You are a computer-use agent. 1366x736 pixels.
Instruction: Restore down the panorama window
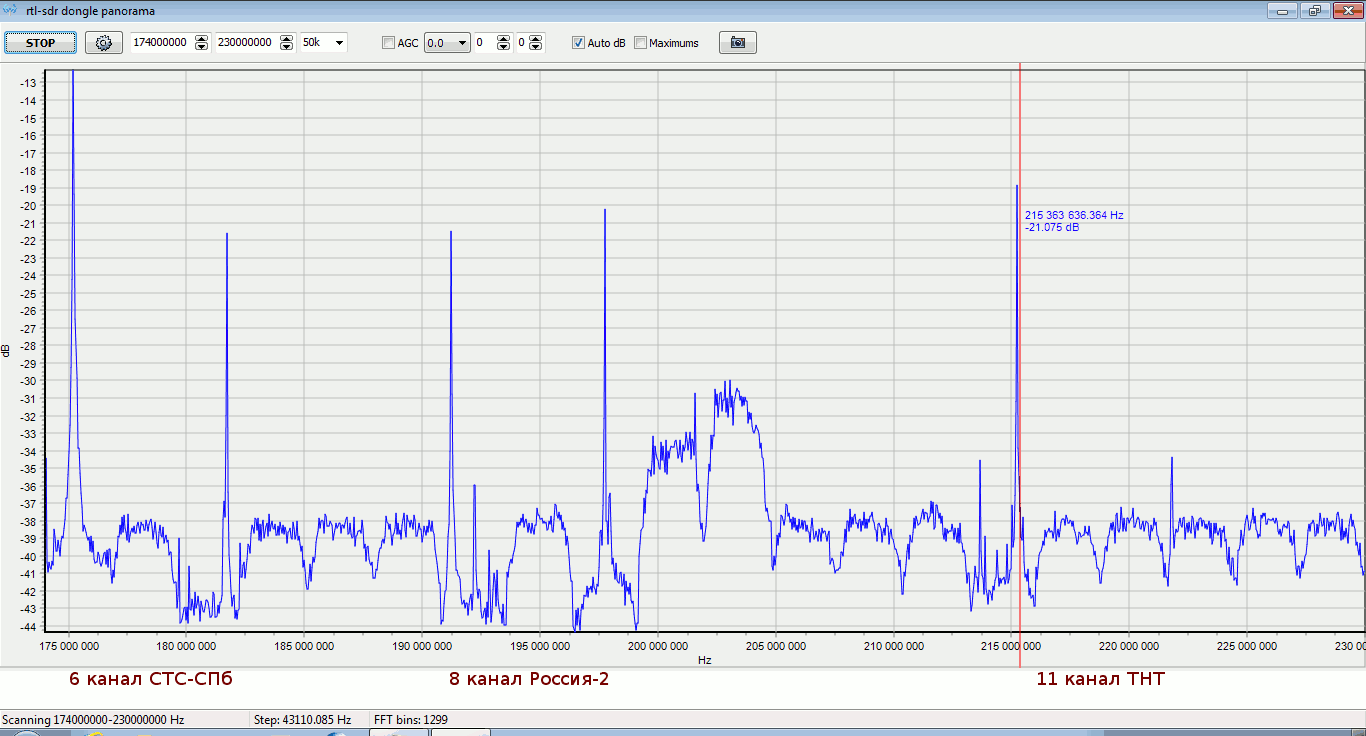tap(1314, 11)
